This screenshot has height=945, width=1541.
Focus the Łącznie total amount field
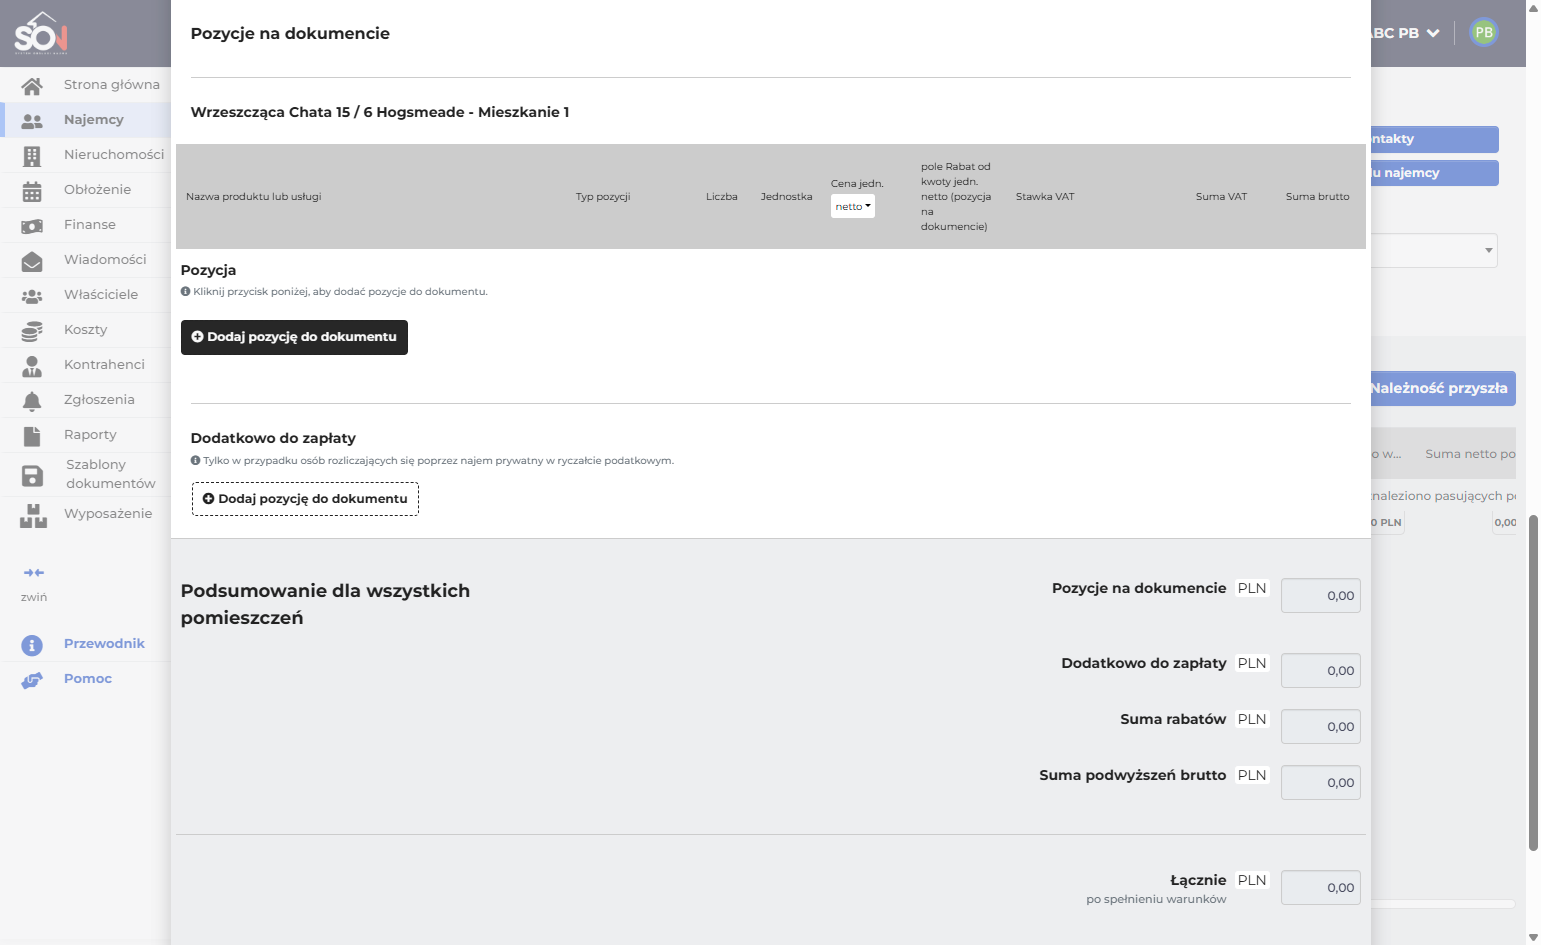(1320, 888)
